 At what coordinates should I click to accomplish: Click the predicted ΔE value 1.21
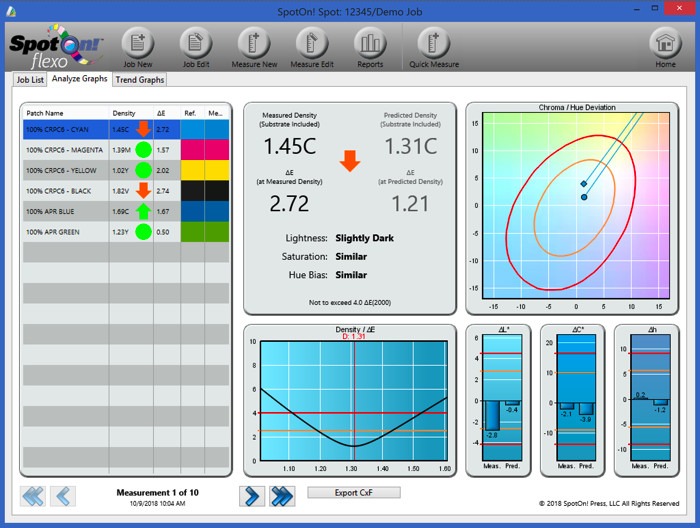410,204
